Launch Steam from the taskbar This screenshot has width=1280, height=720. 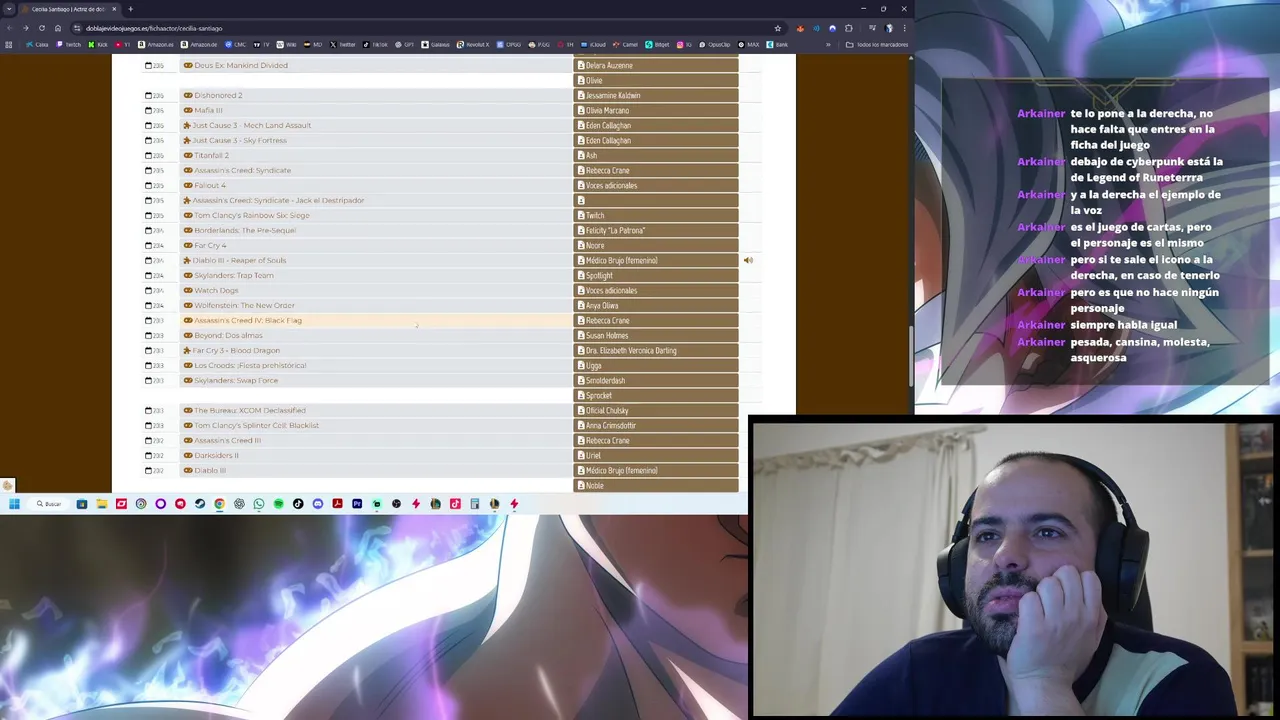tap(200, 504)
